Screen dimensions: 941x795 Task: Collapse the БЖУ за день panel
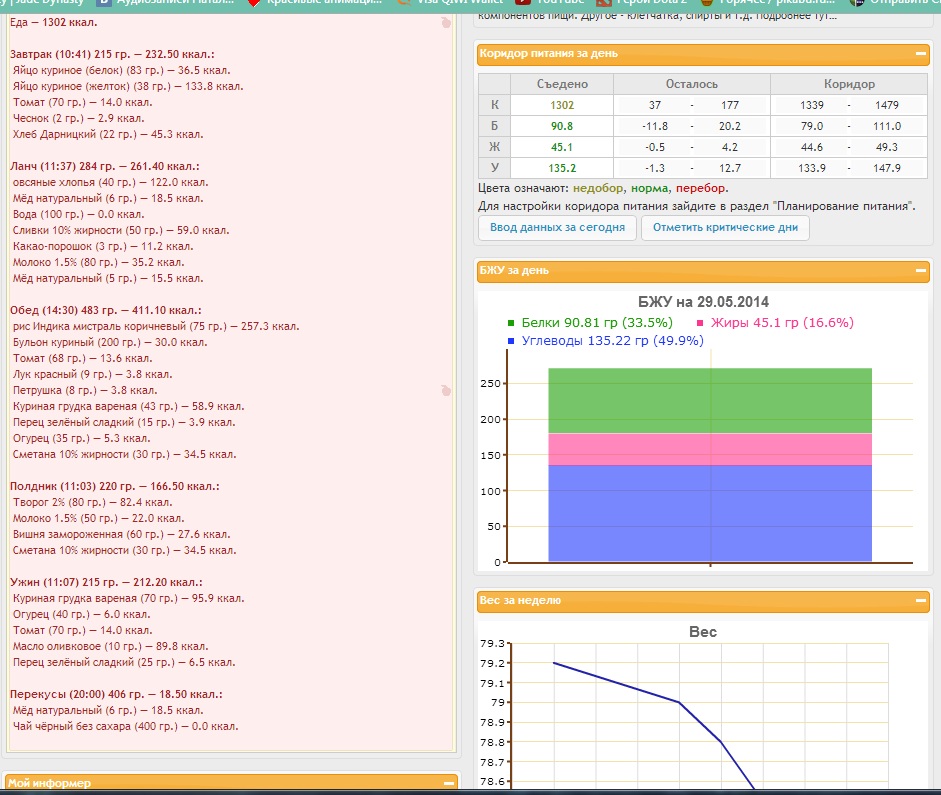[x=920, y=270]
